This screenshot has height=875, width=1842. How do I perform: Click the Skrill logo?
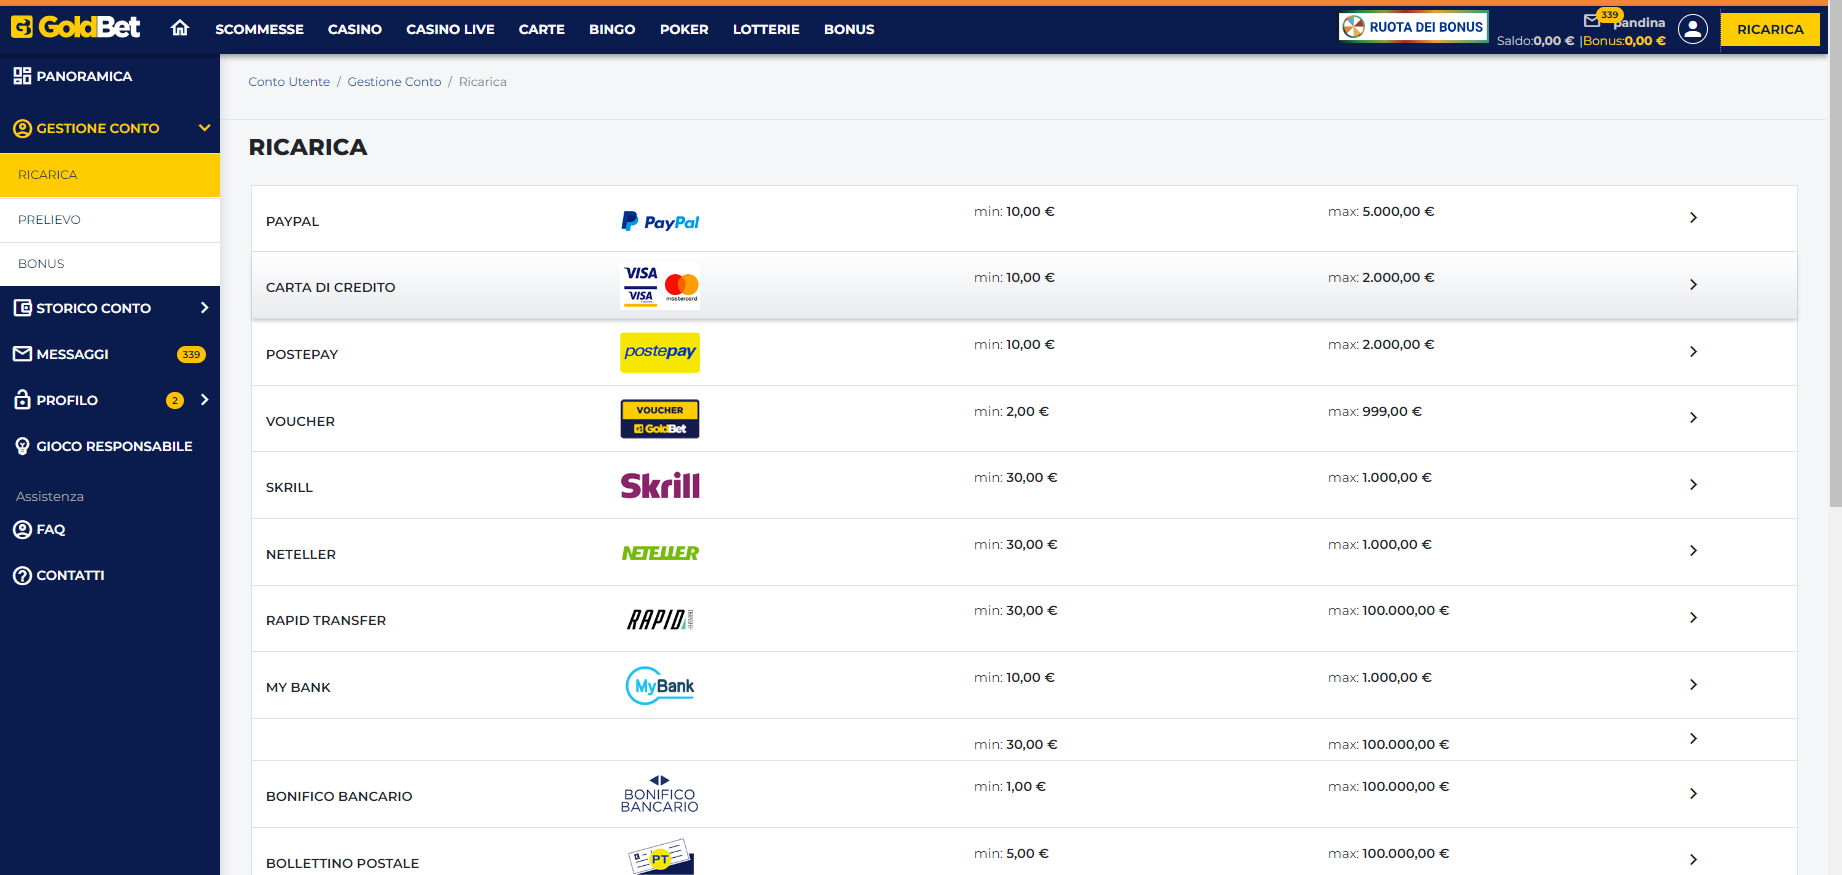click(660, 486)
